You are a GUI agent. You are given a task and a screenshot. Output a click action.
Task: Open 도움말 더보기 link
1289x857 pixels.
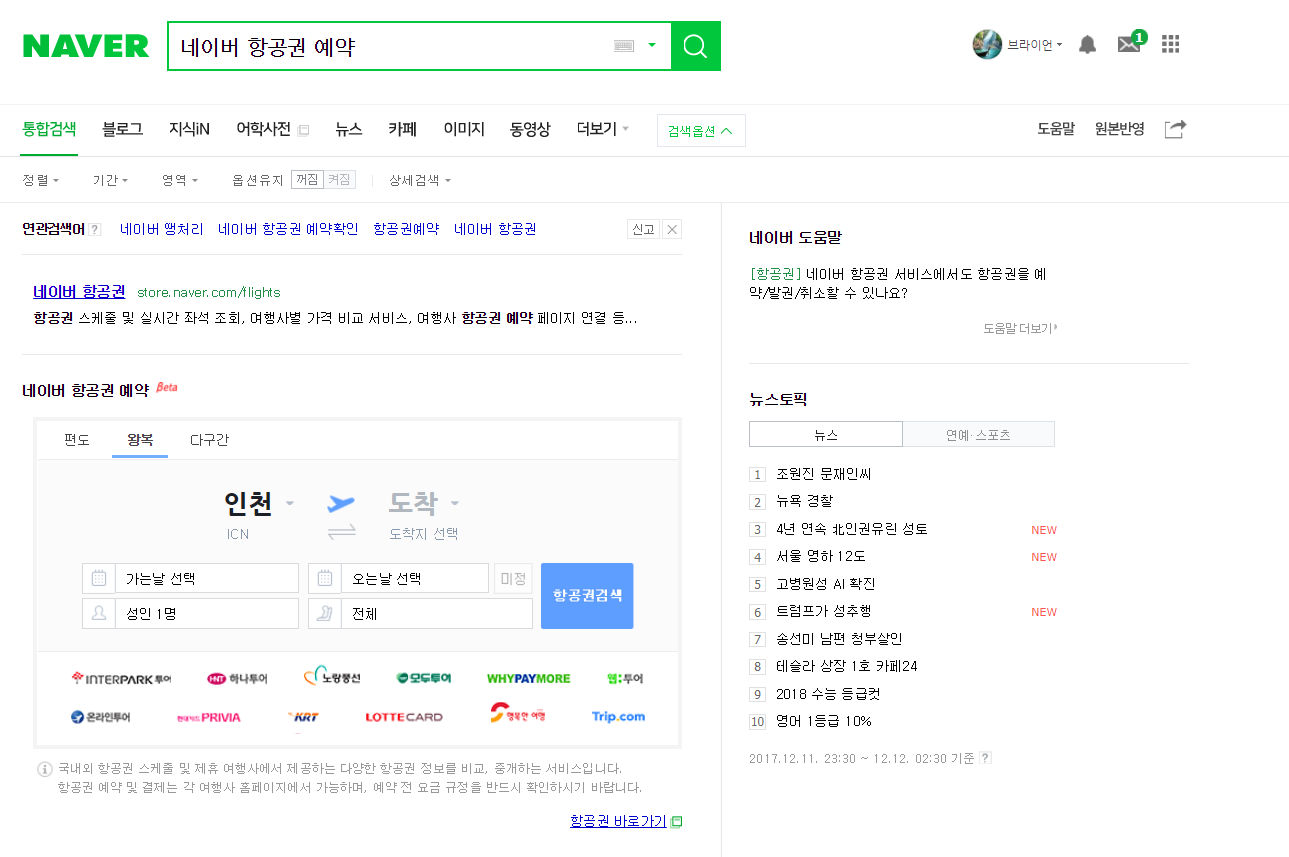coord(1020,328)
